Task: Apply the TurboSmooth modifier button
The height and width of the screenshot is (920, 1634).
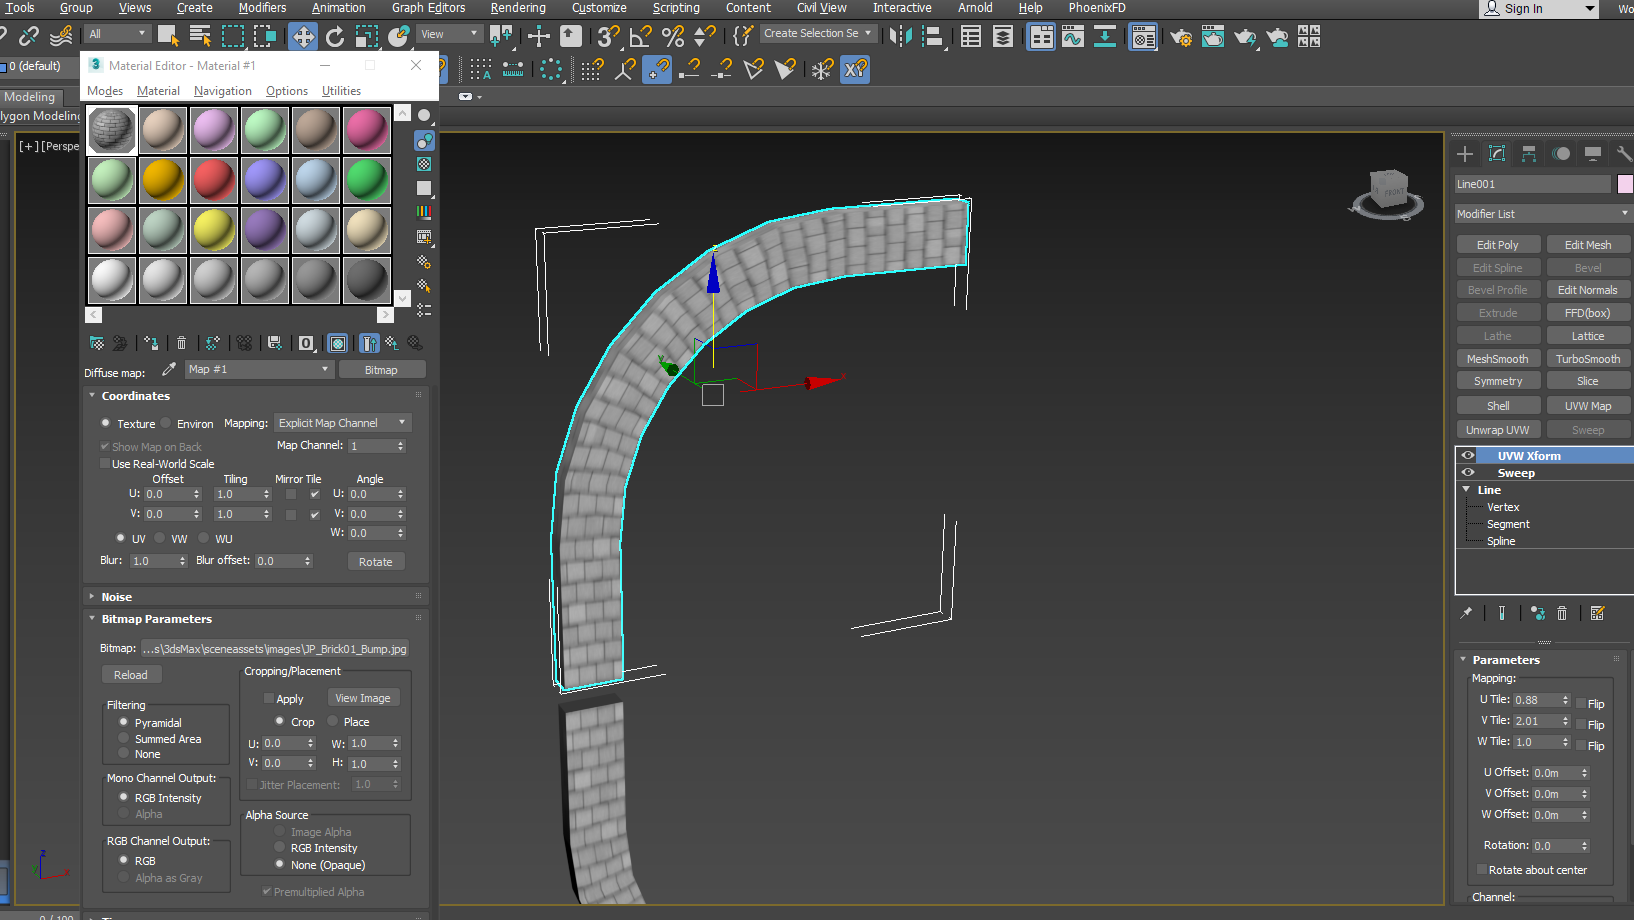Action: [x=1588, y=358]
